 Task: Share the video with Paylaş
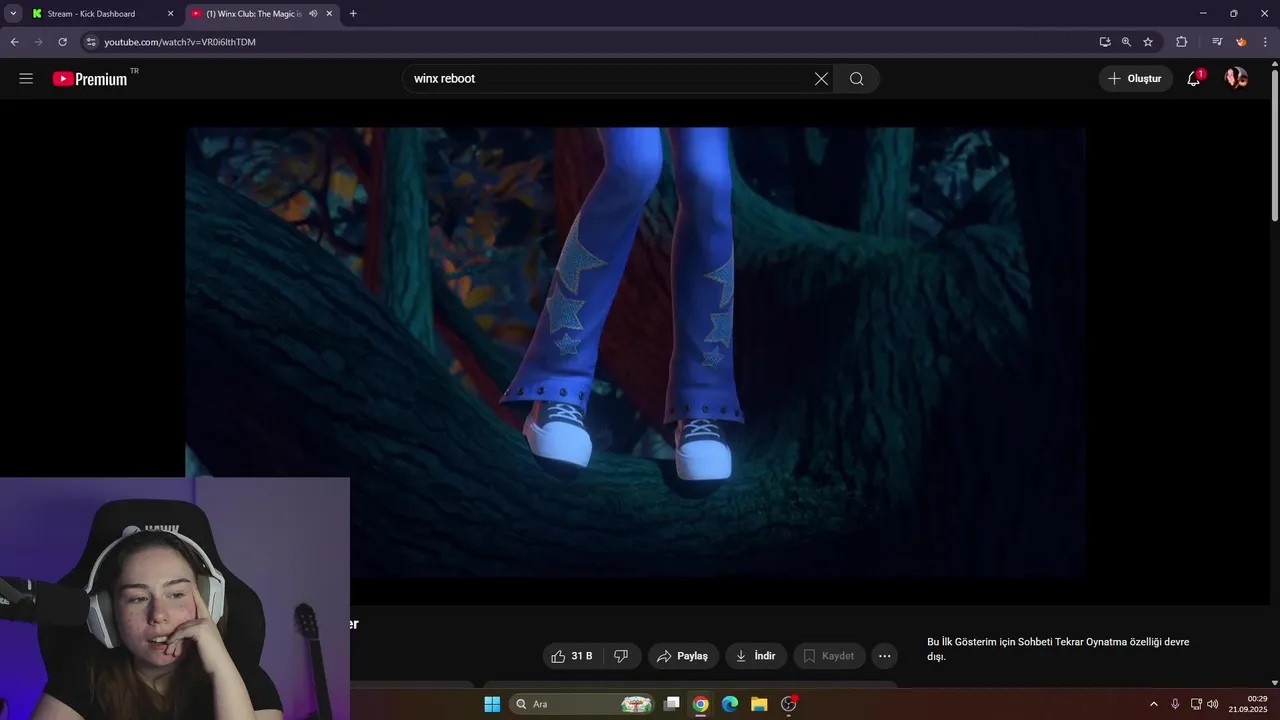[x=682, y=656]
